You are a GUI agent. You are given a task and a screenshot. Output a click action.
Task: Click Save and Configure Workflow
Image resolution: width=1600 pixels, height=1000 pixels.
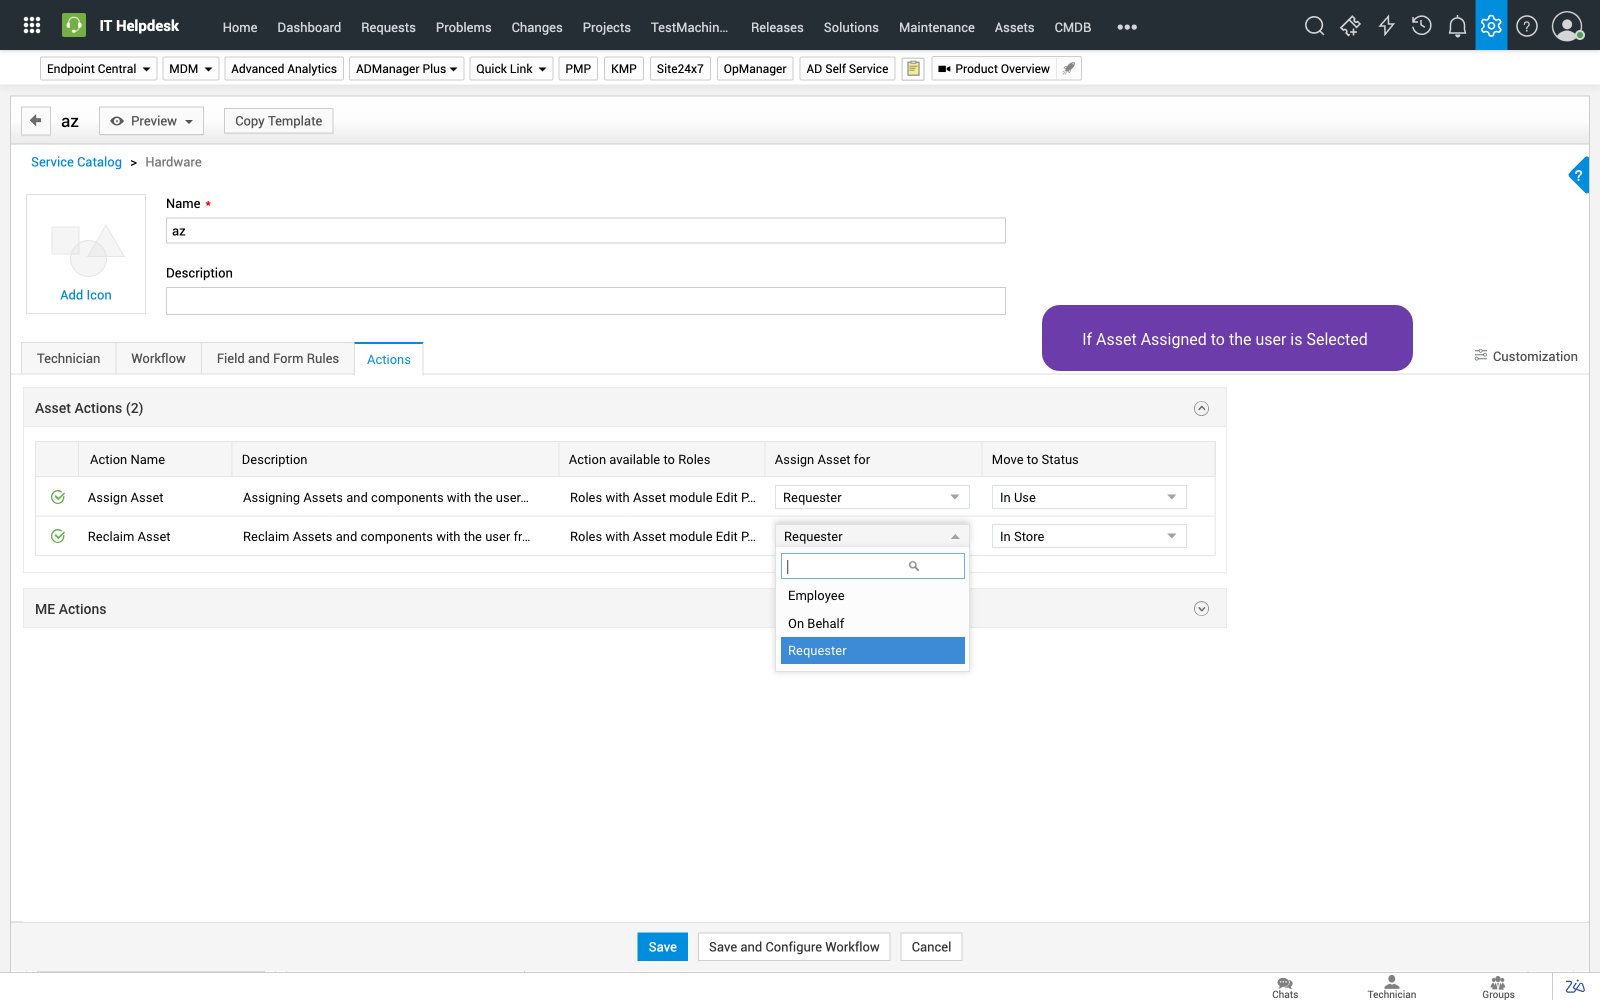tap(794, 947)
